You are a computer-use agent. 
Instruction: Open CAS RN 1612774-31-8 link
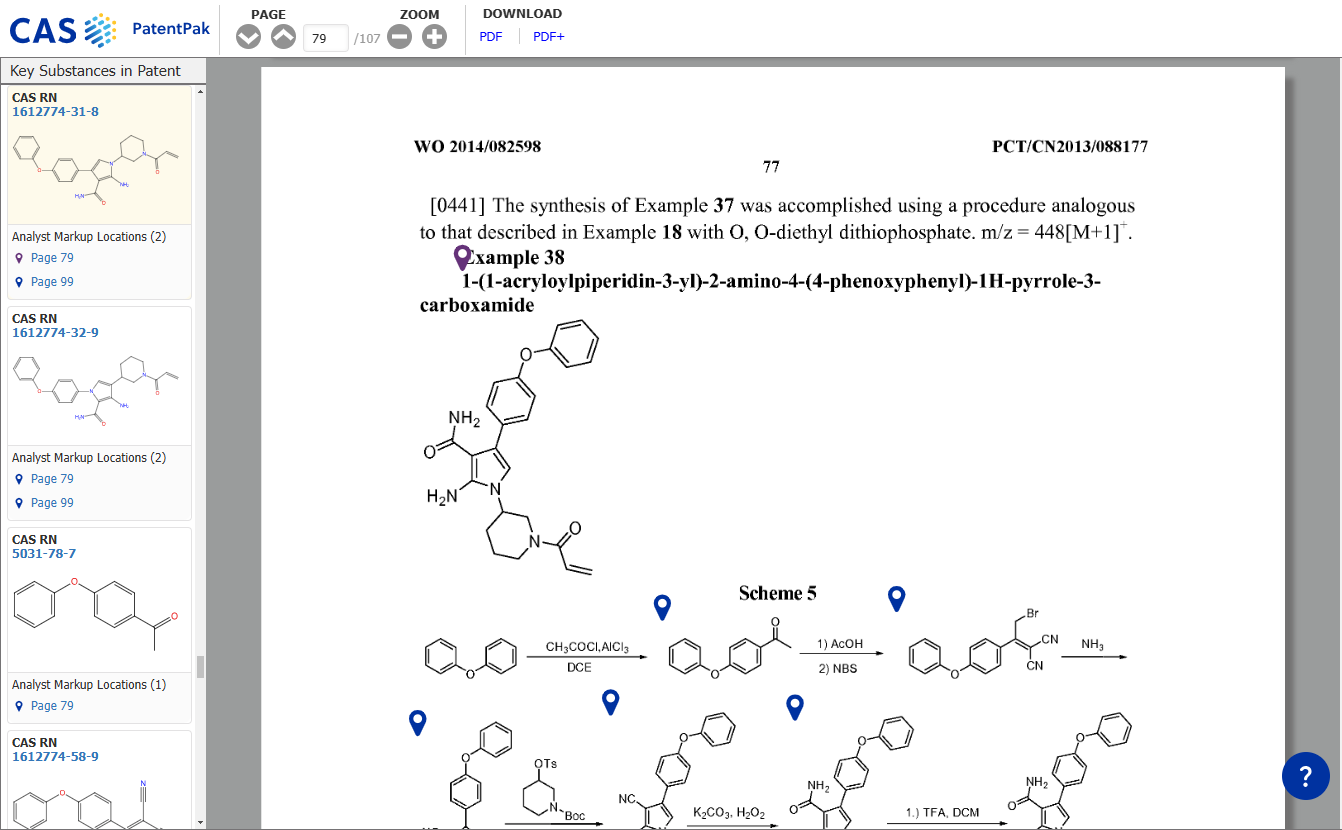55,112
